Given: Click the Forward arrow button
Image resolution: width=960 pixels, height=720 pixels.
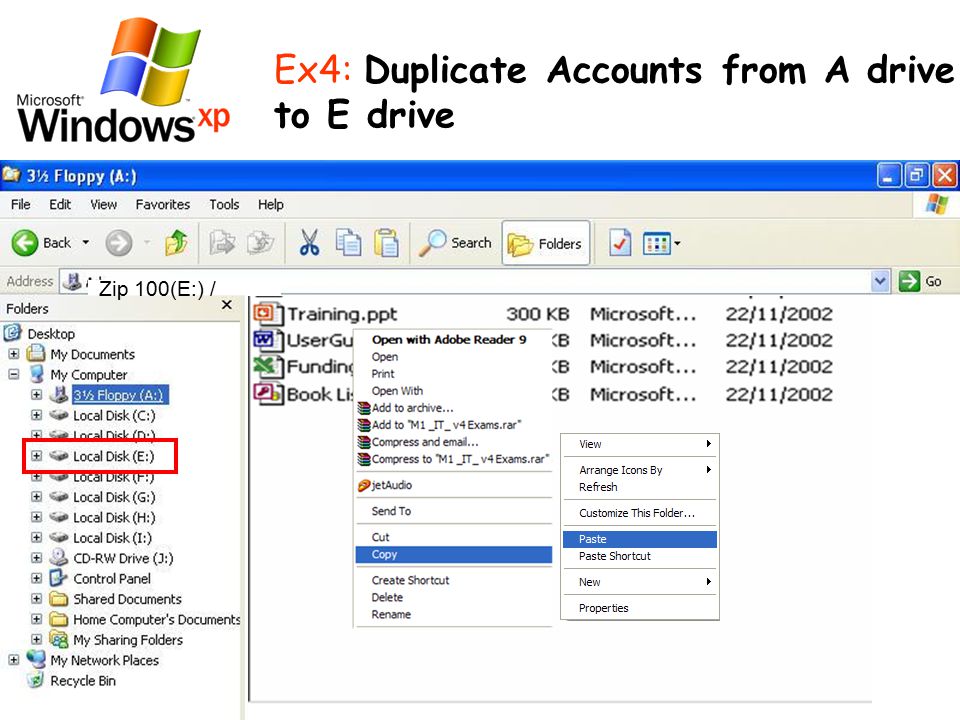Looking at the screenshot, I should 119,243.
